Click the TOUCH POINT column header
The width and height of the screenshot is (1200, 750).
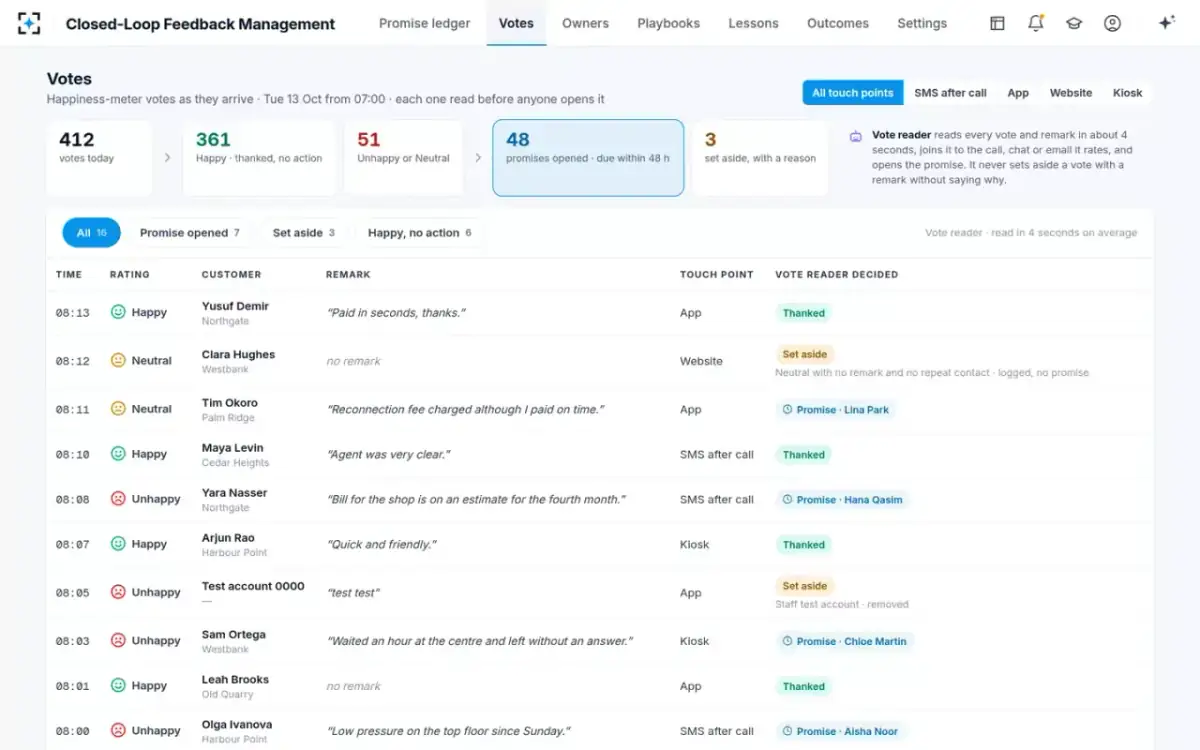point(717,274)
